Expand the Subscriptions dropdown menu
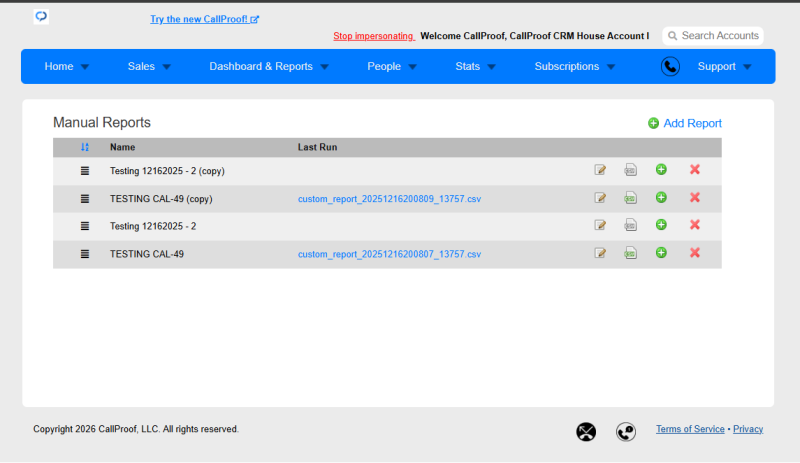 click(575, 66)
